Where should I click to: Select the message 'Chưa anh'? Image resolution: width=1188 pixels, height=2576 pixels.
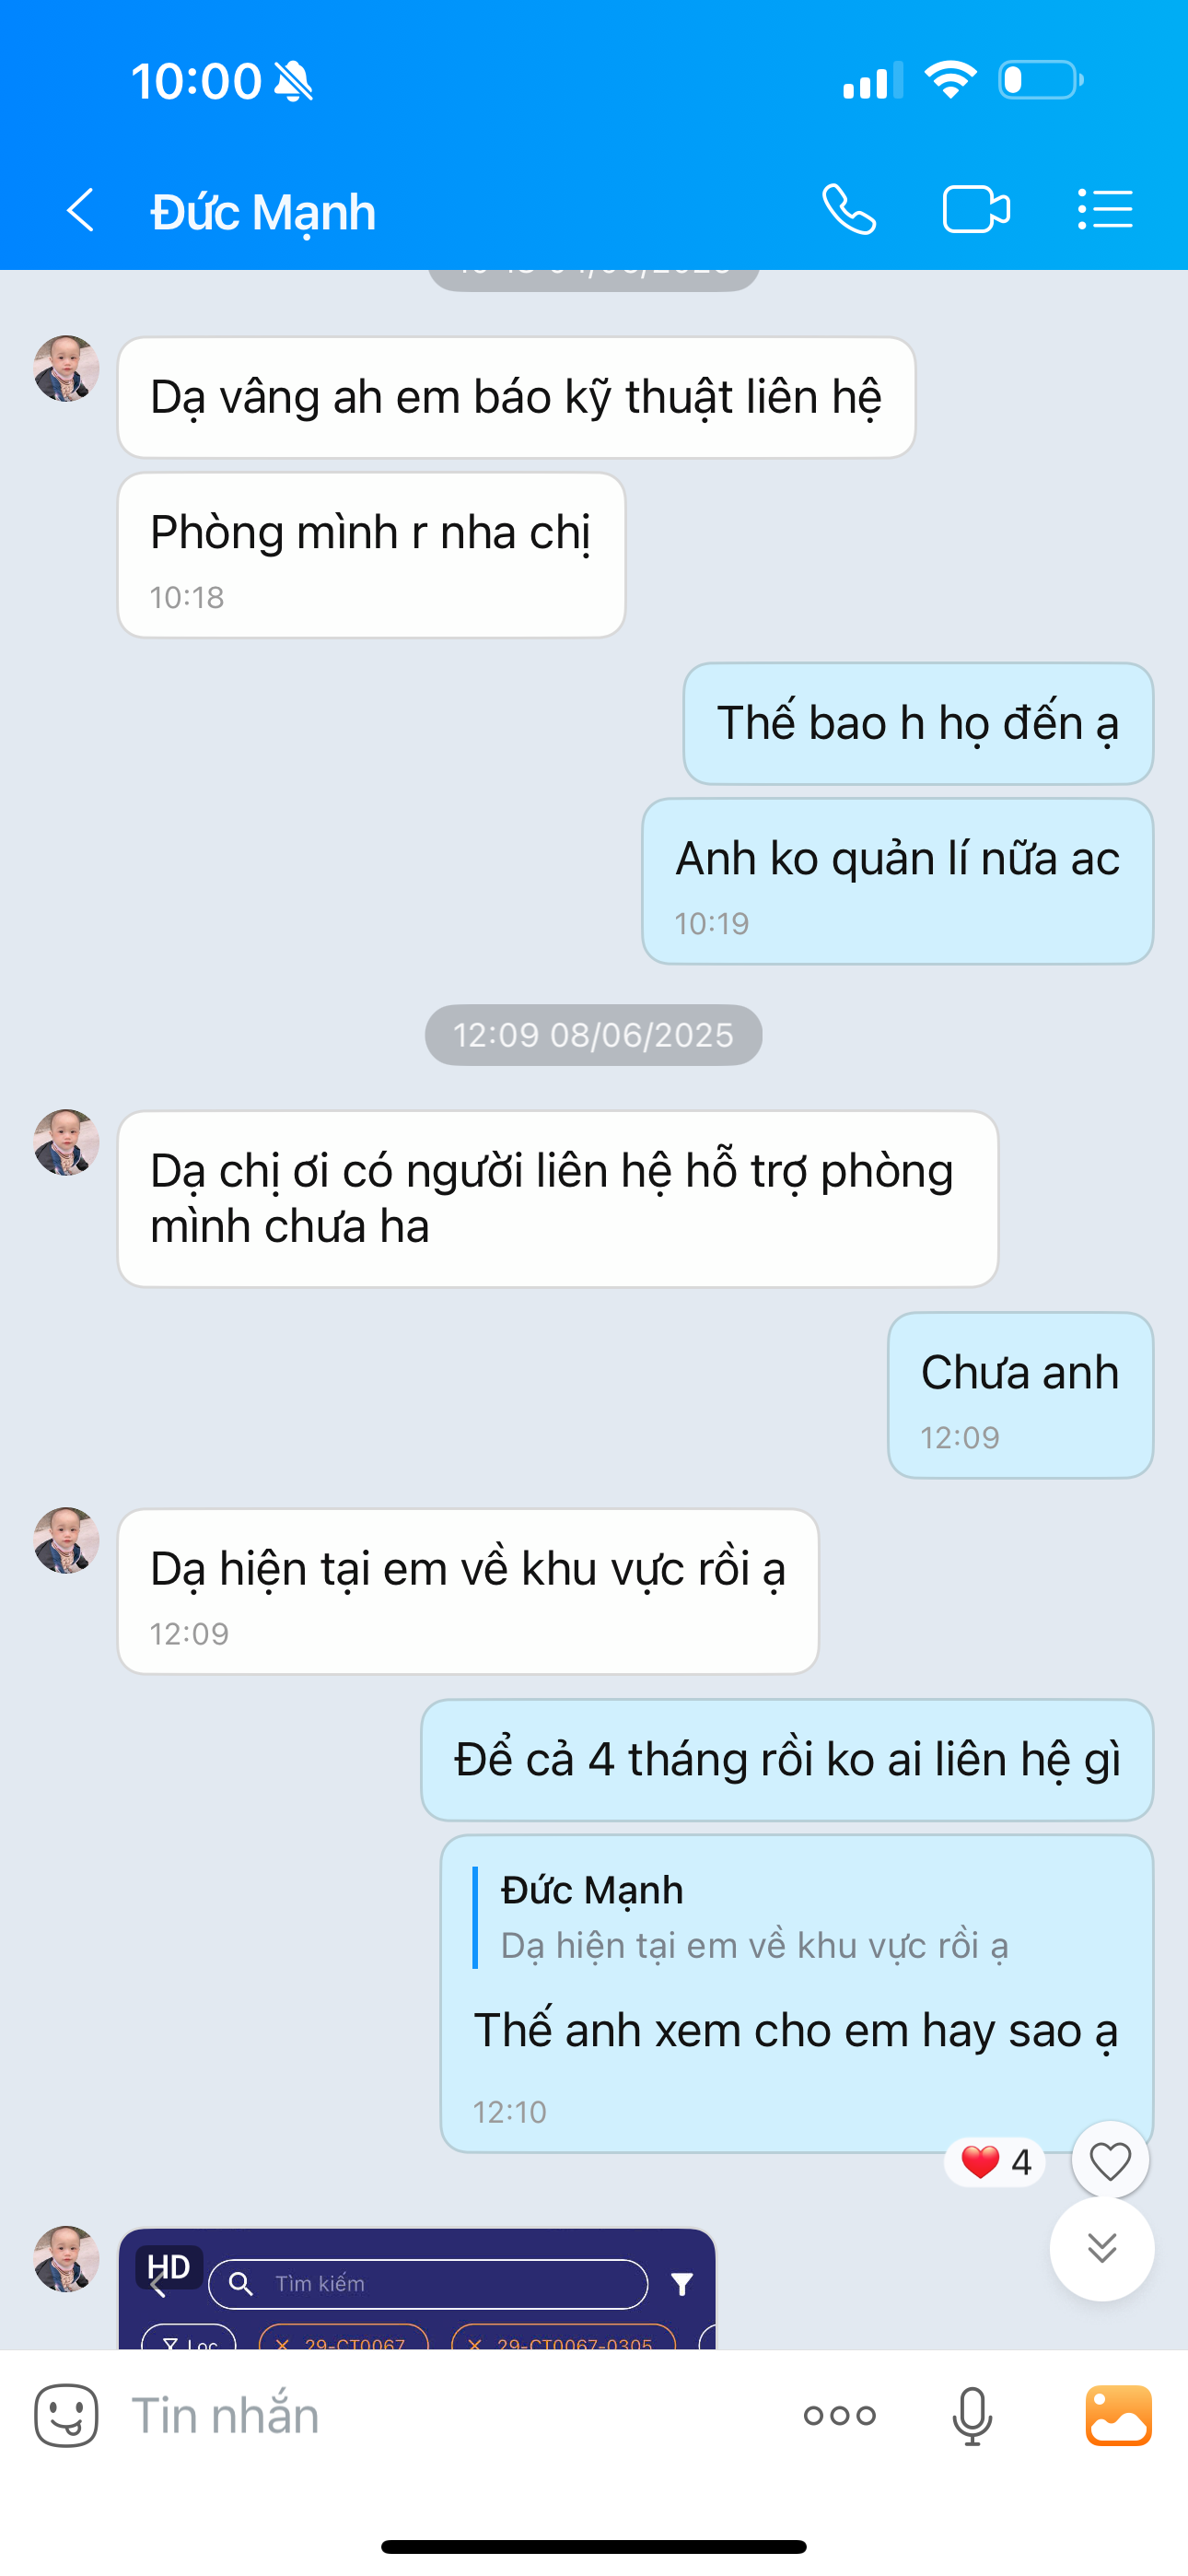point(1020,1395)
